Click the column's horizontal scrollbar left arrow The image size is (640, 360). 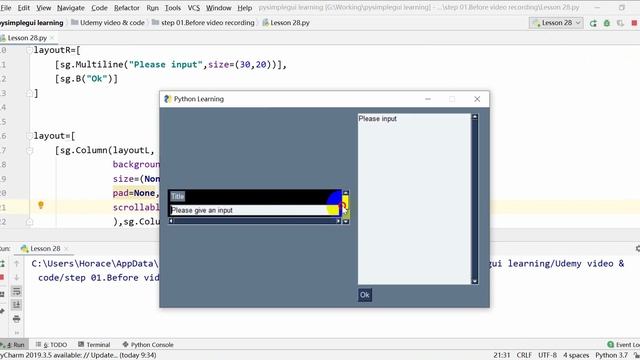click(171, 221)
